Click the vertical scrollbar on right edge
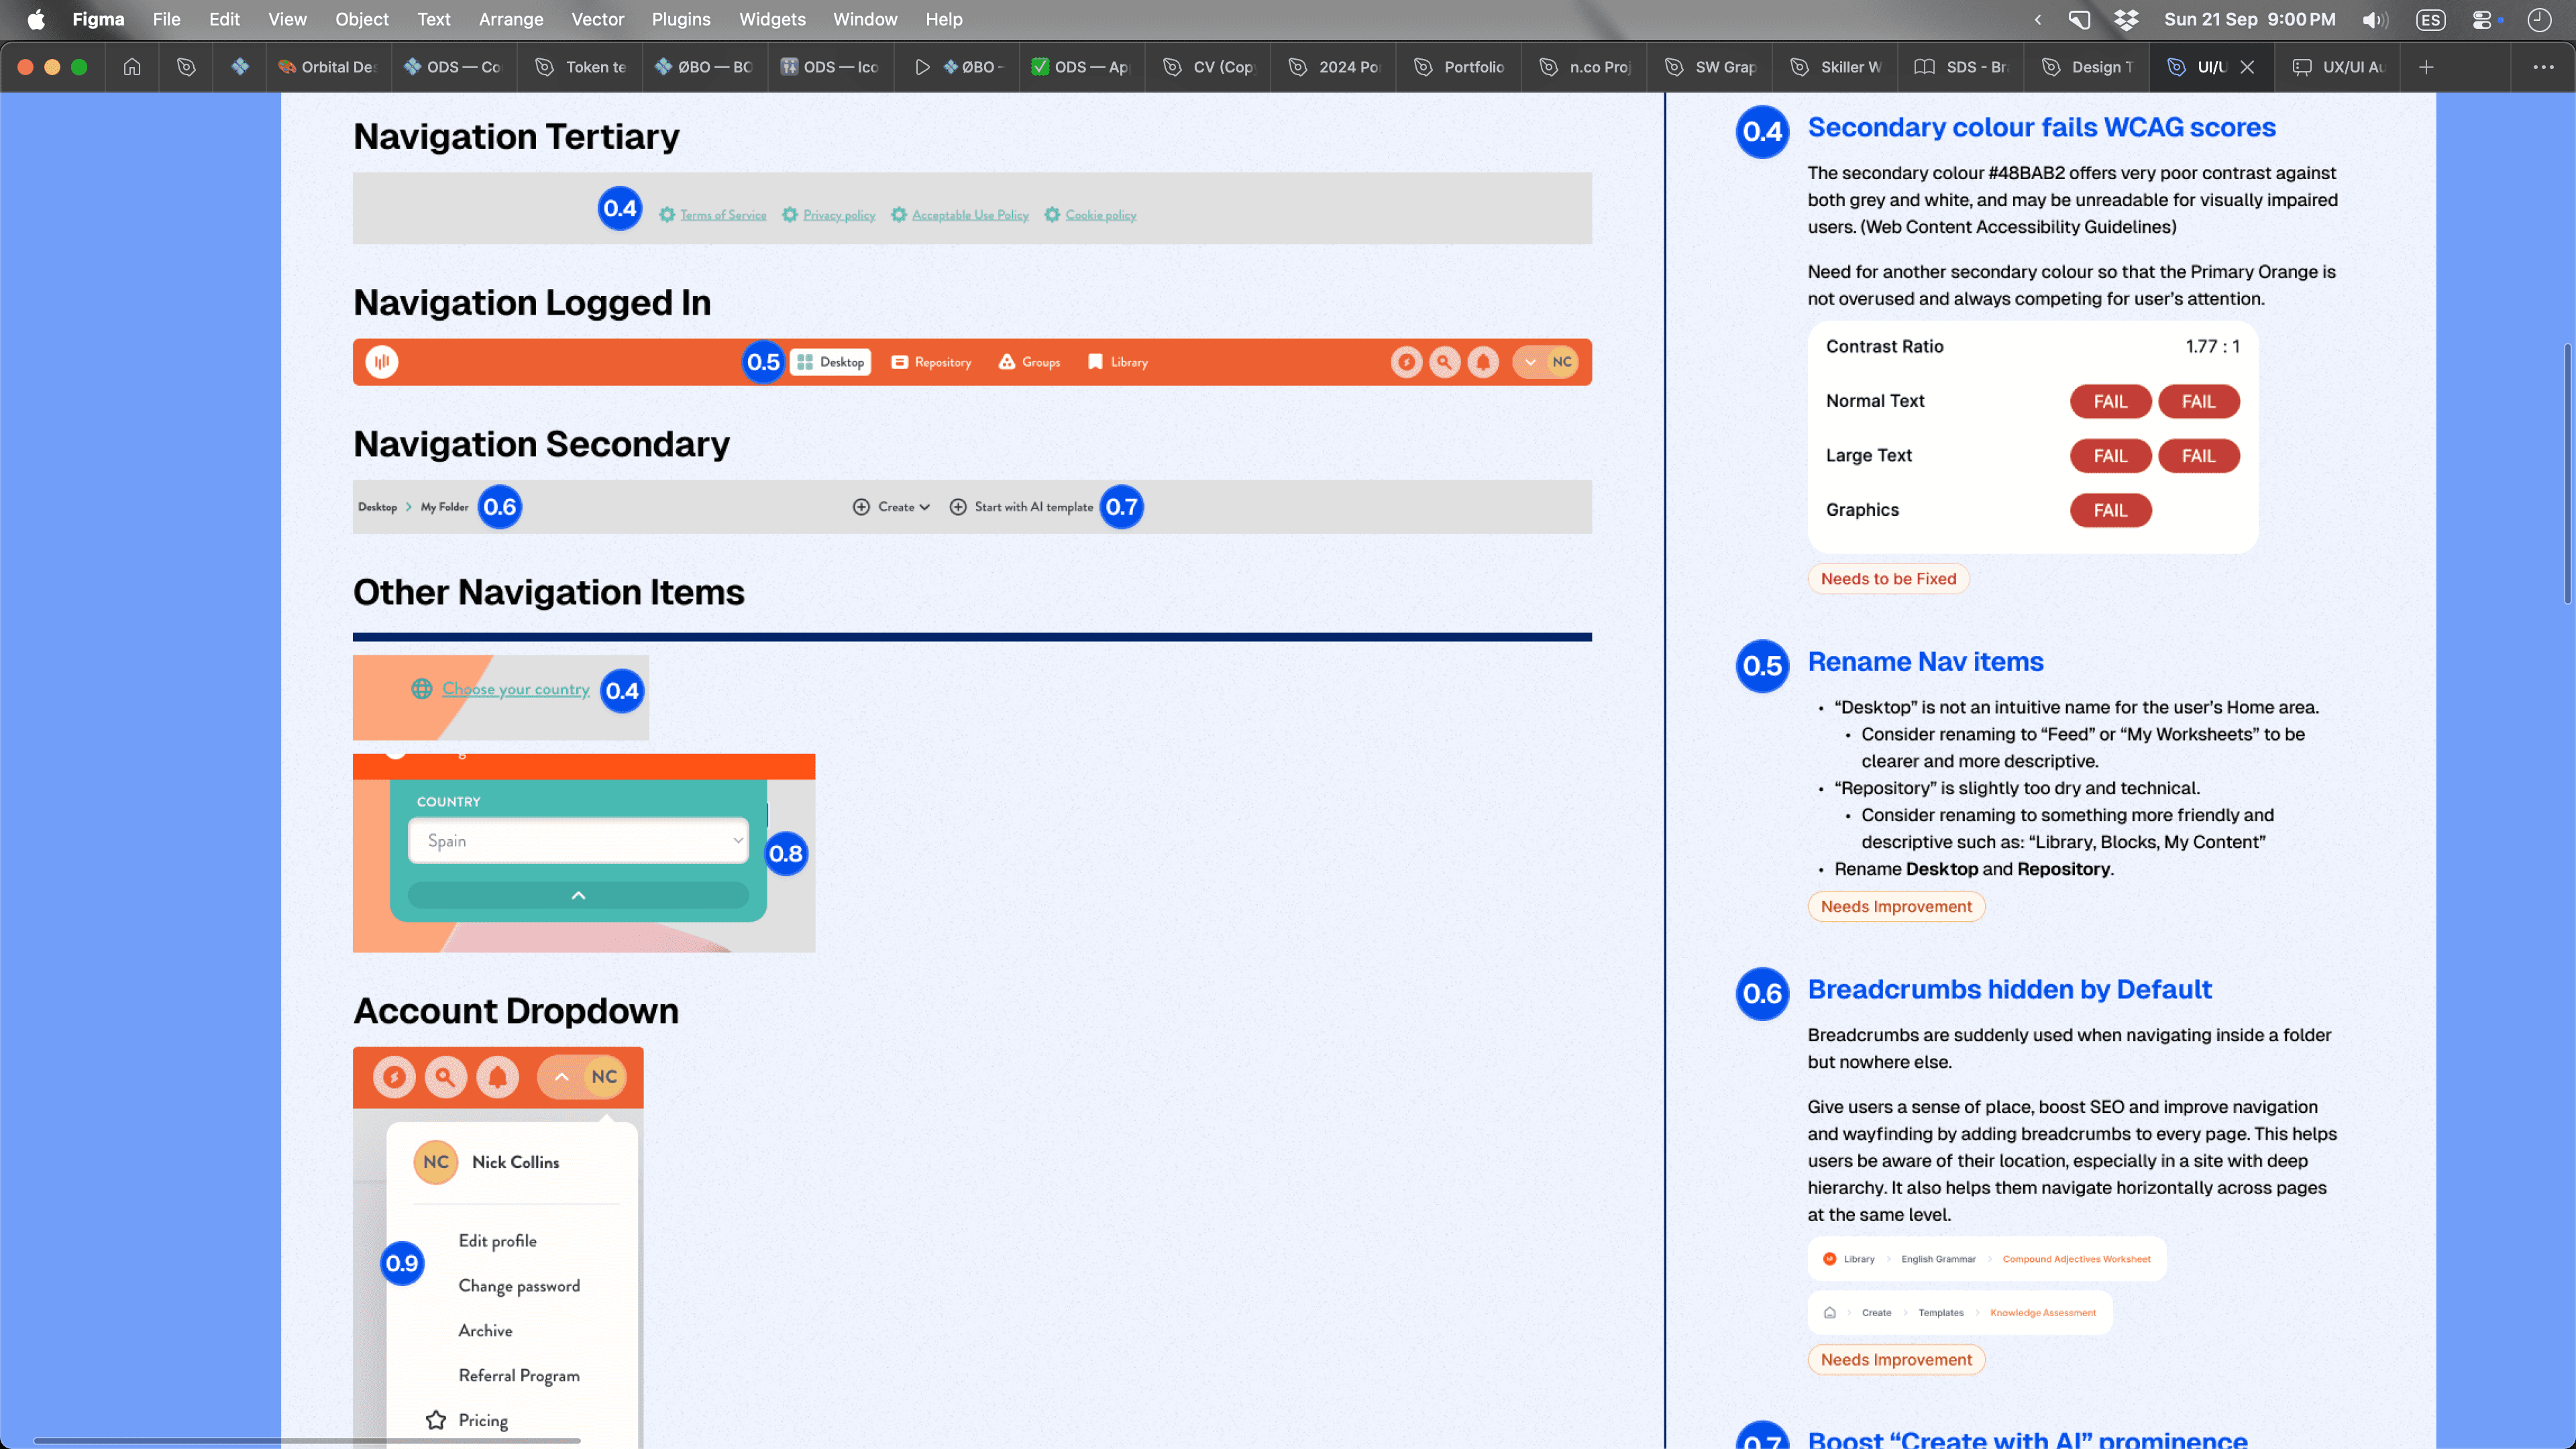Image resolution: width=2576 pixels, height=1449 pixels. [x=2567, y=475]
